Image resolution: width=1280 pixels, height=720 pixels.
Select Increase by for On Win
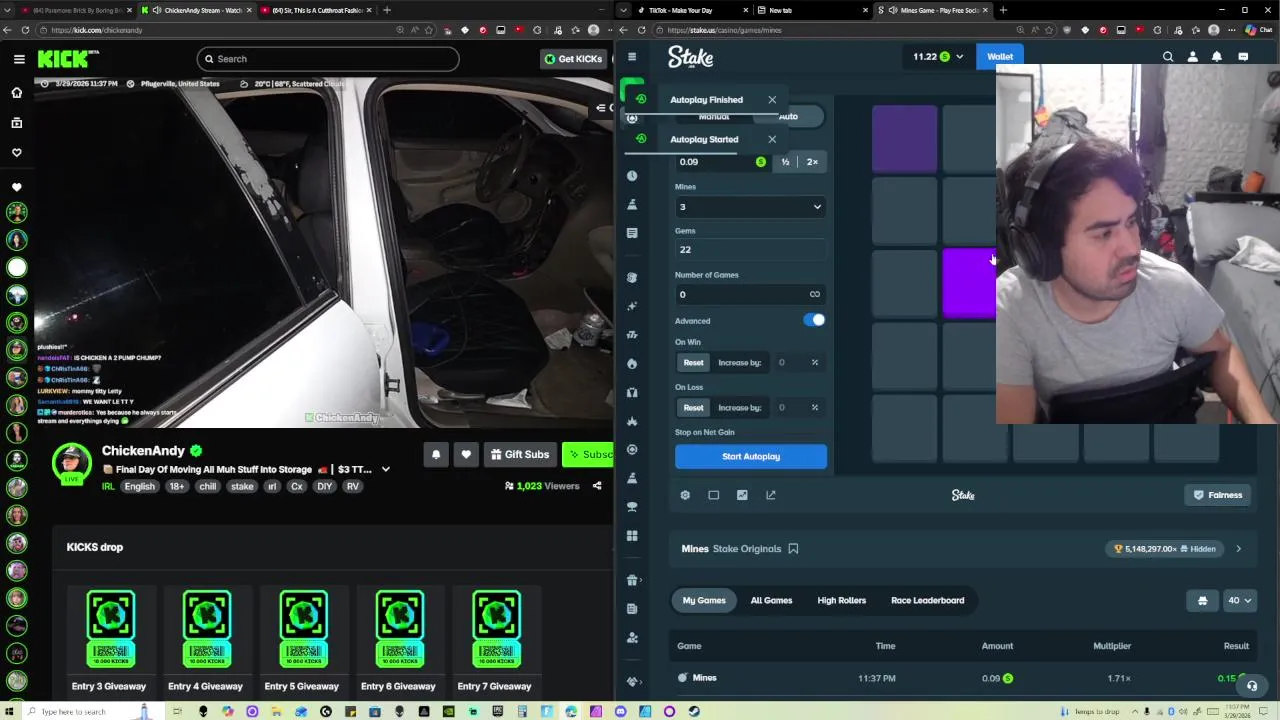(739, 363)
